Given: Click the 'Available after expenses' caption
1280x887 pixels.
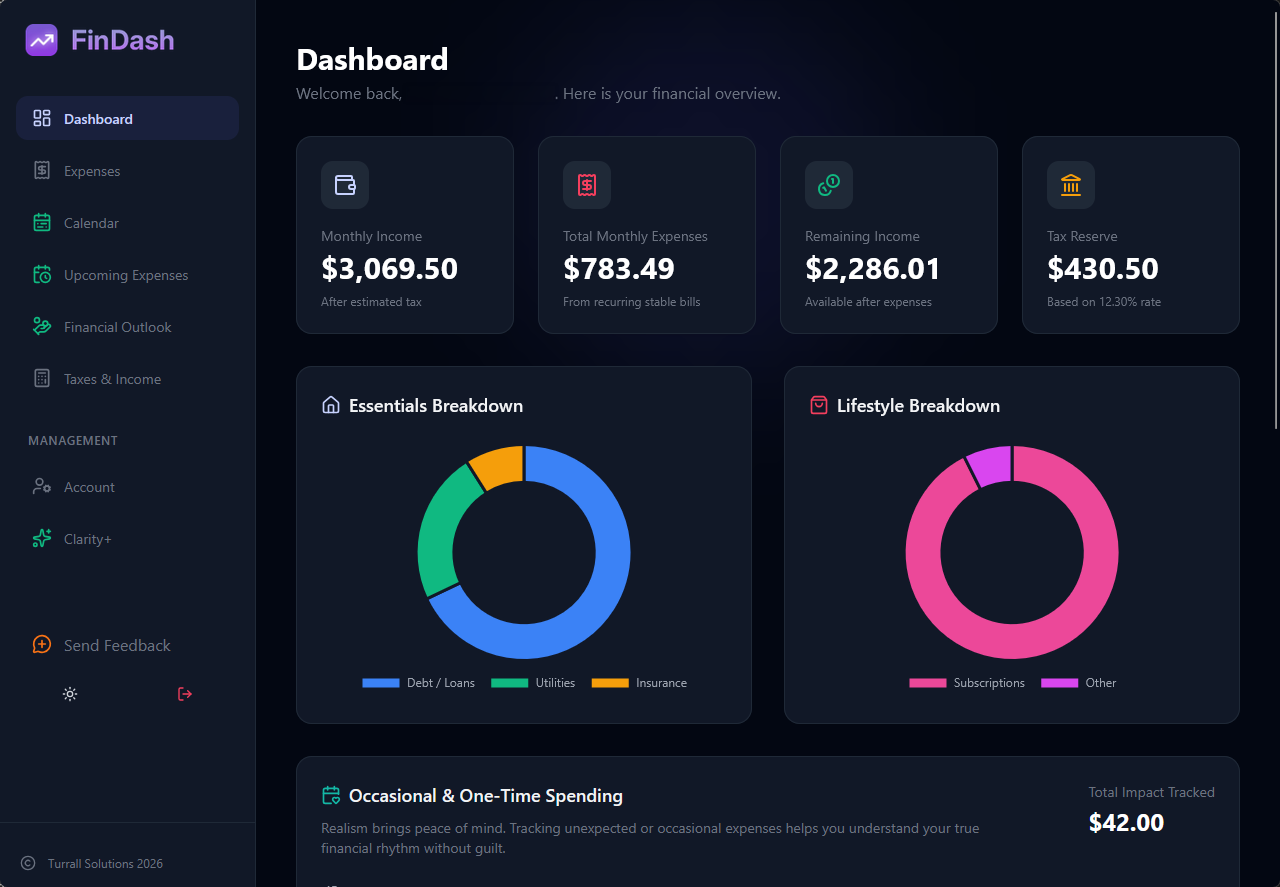Looking at the screenshot, I should coord(868,302).
